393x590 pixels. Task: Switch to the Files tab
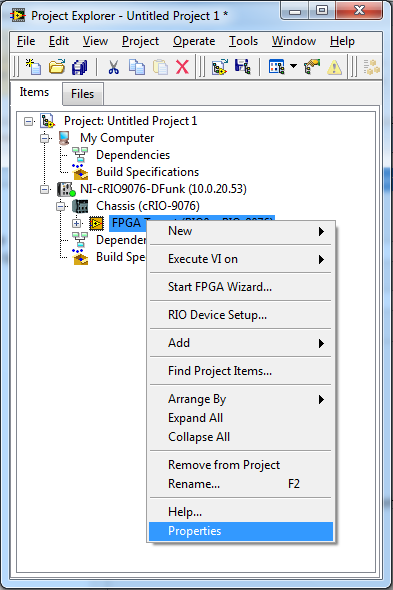tap(82, 94)
